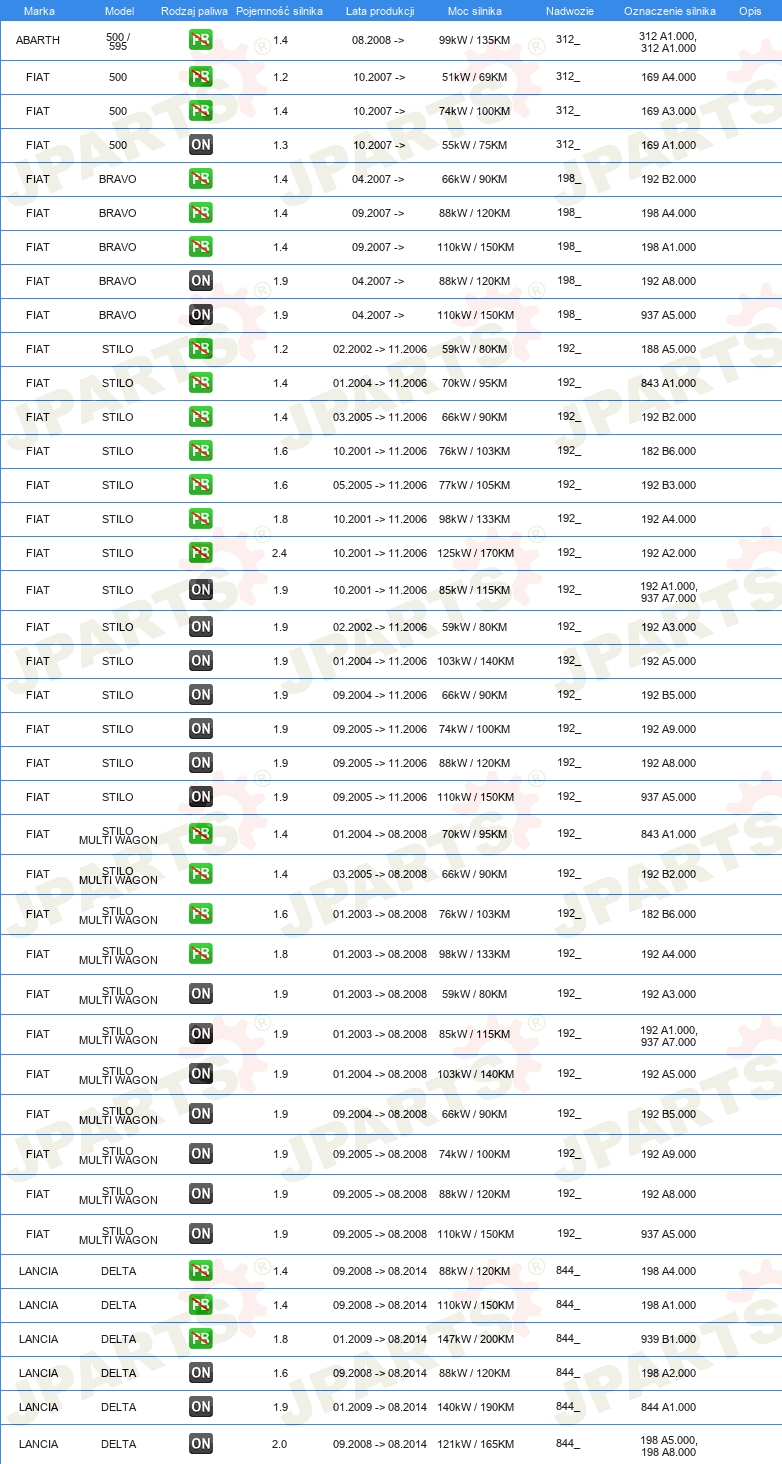Screen dimensions: 782x1464
Task: Click PB icon in Stilo 182 B6.000 10.2001 row
Action: pos(200,451)
